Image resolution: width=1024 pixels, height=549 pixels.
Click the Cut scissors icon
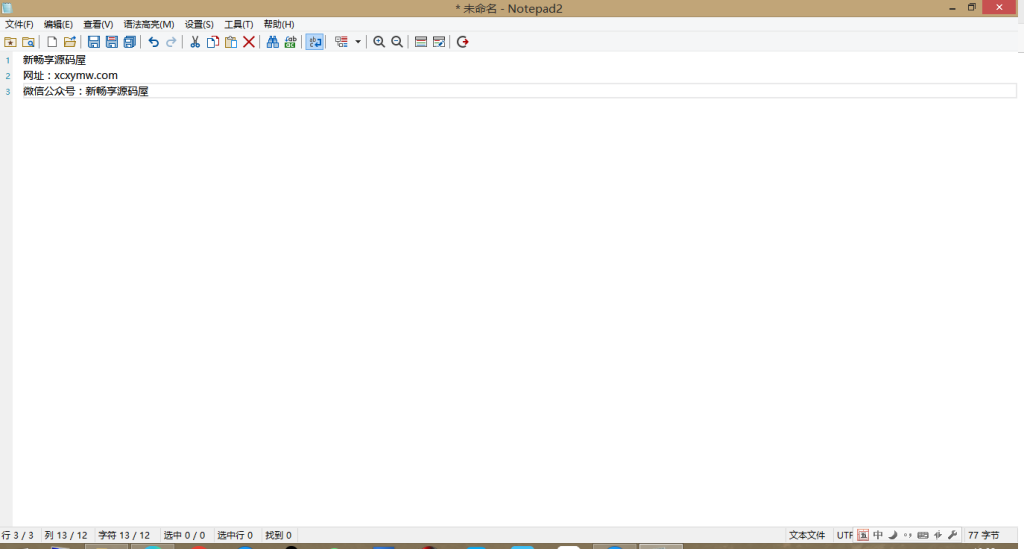tap(195, 42)
